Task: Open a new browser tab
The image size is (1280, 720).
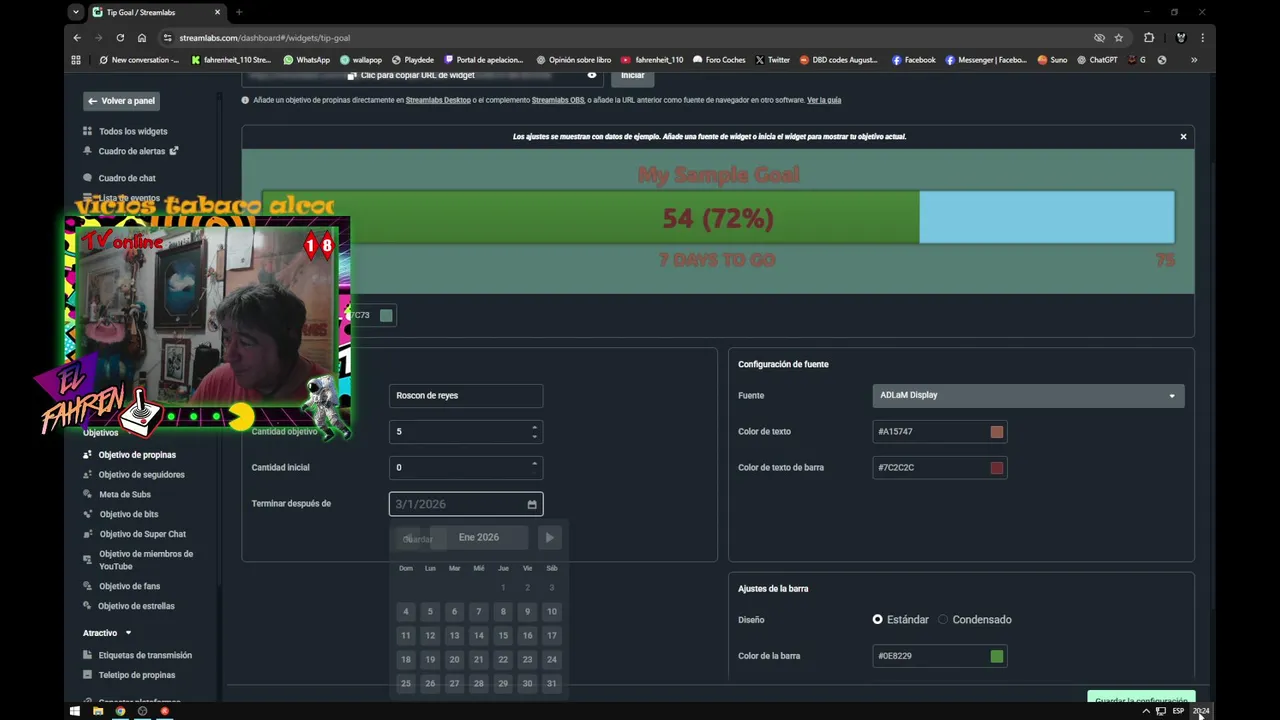Action: (239, 12)
